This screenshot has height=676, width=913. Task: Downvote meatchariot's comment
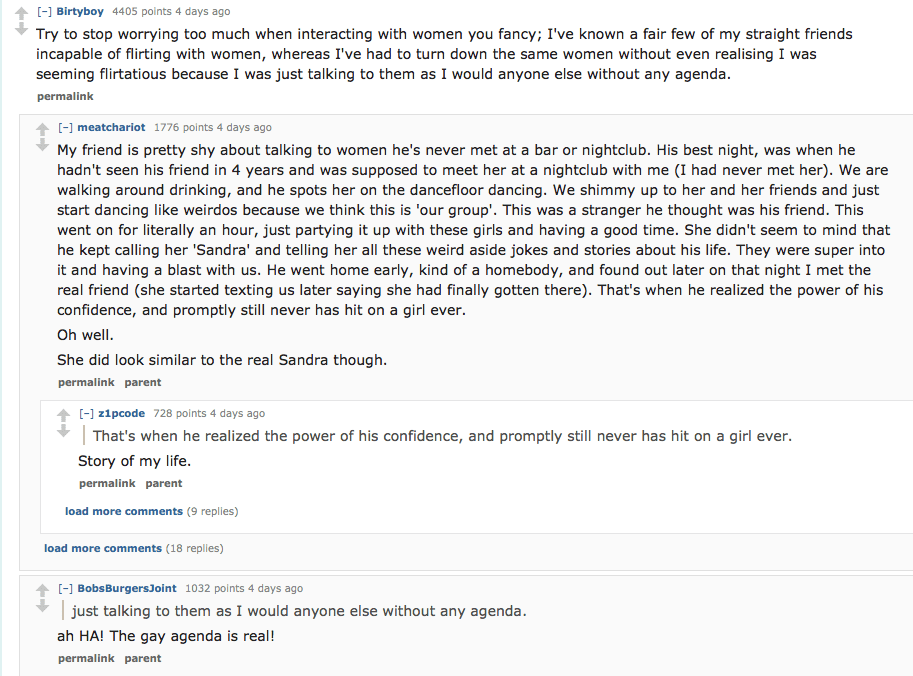(42, 146)
